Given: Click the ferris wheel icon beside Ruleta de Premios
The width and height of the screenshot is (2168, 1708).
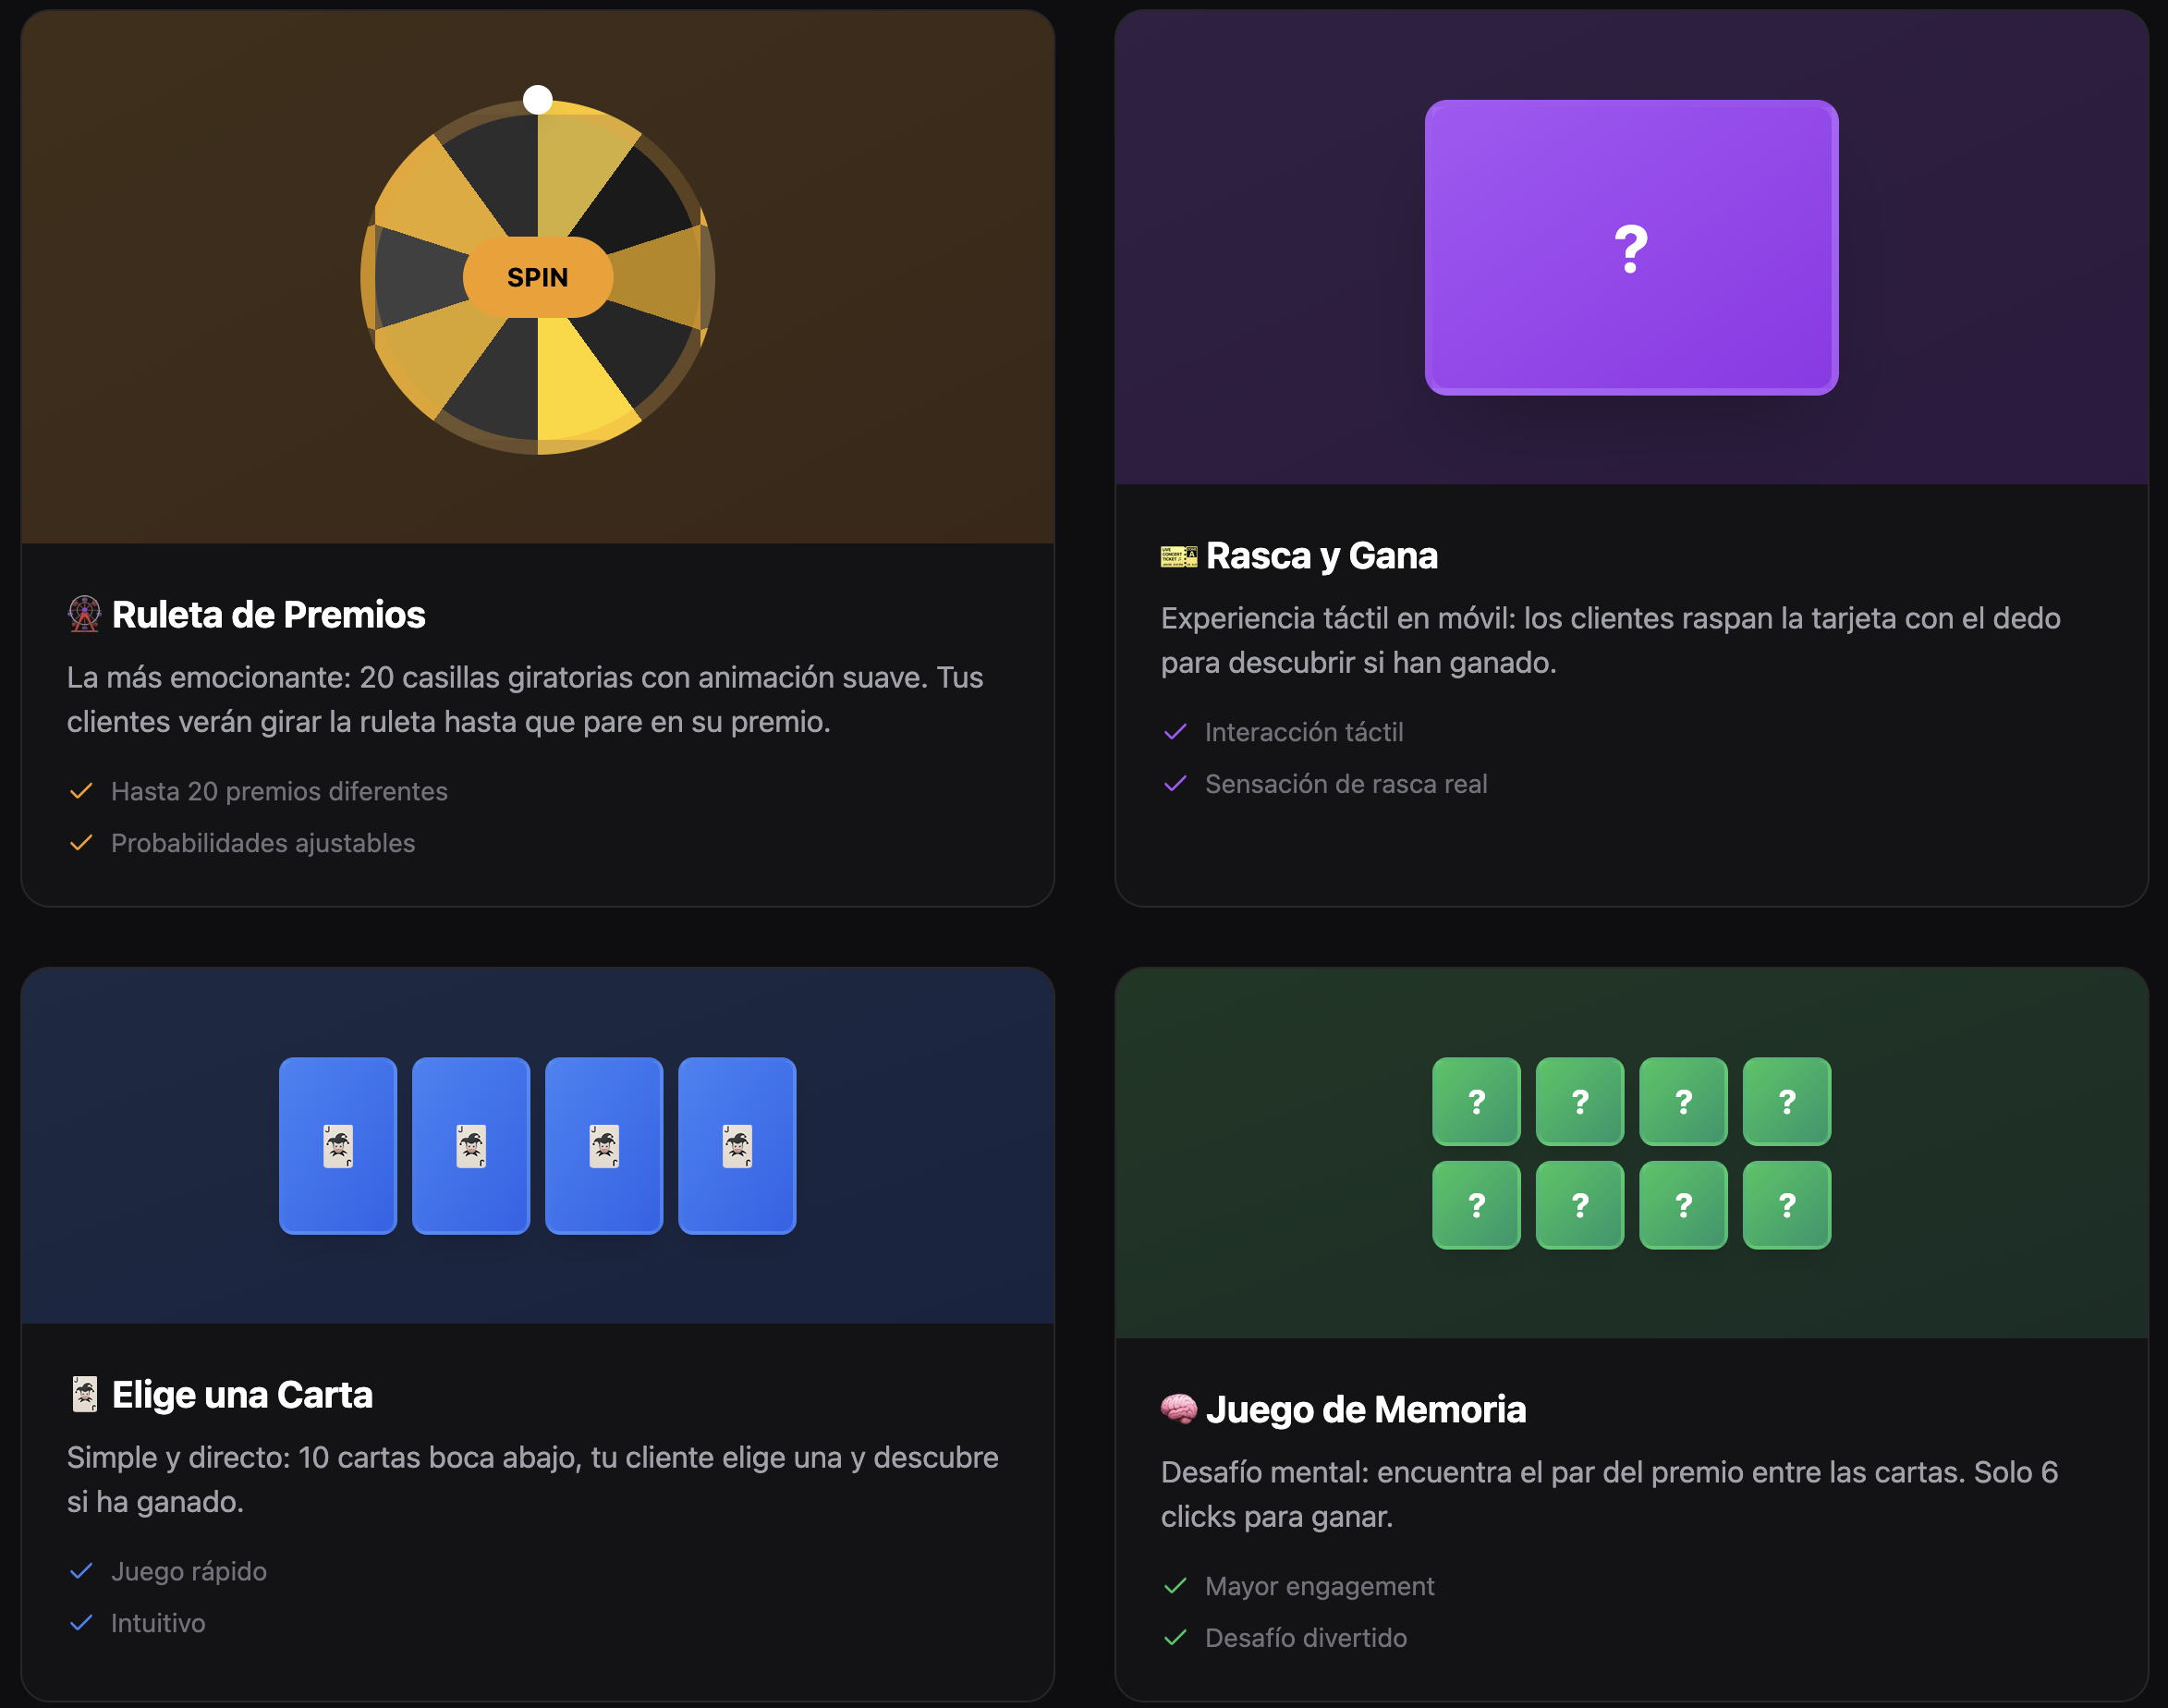Looking at the screenshot, I should [x=84, y=614].
